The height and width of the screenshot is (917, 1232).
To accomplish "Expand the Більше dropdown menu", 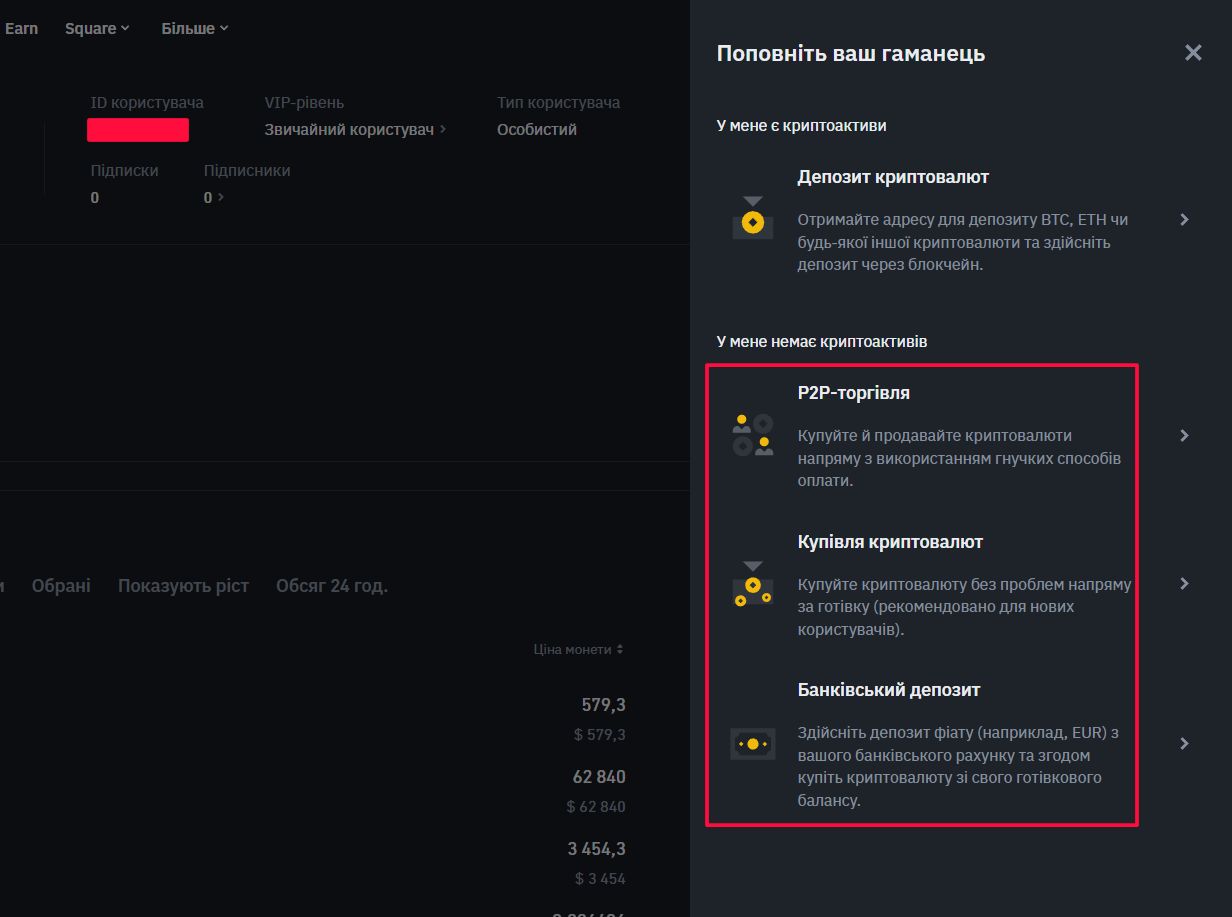I will click(195, 28).
